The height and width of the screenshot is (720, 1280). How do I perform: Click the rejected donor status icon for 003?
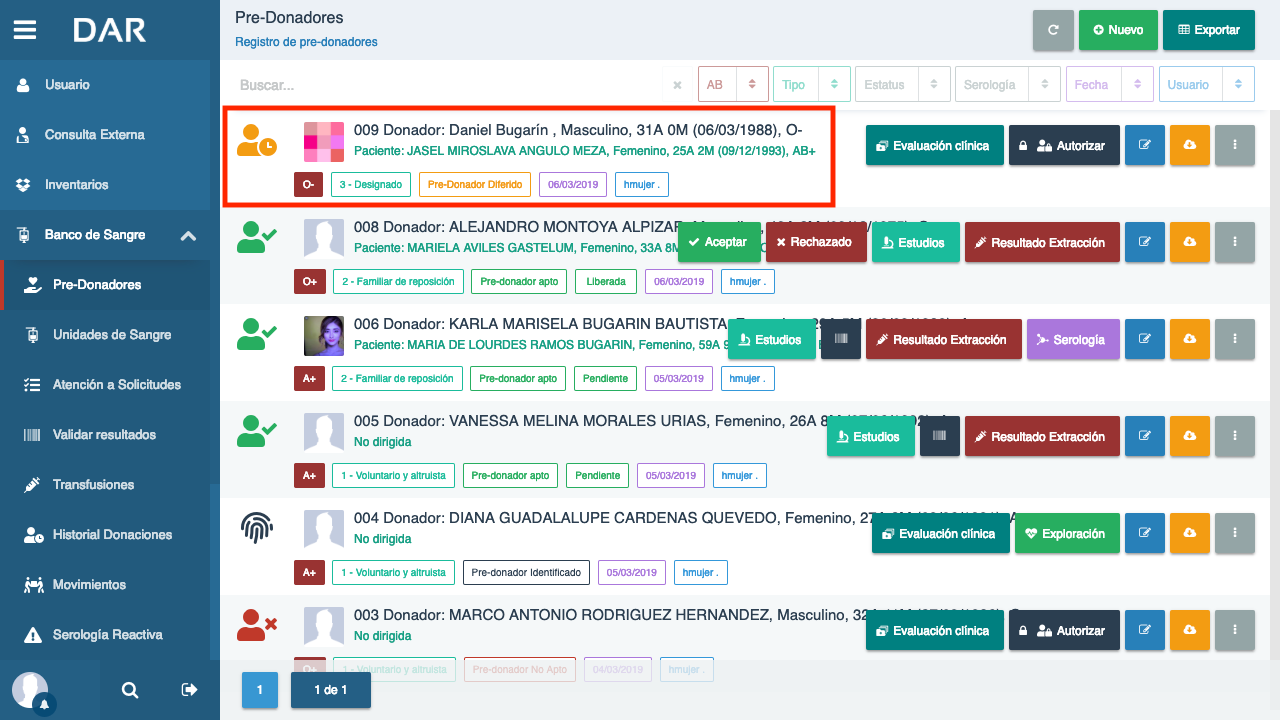click(257, 624)
